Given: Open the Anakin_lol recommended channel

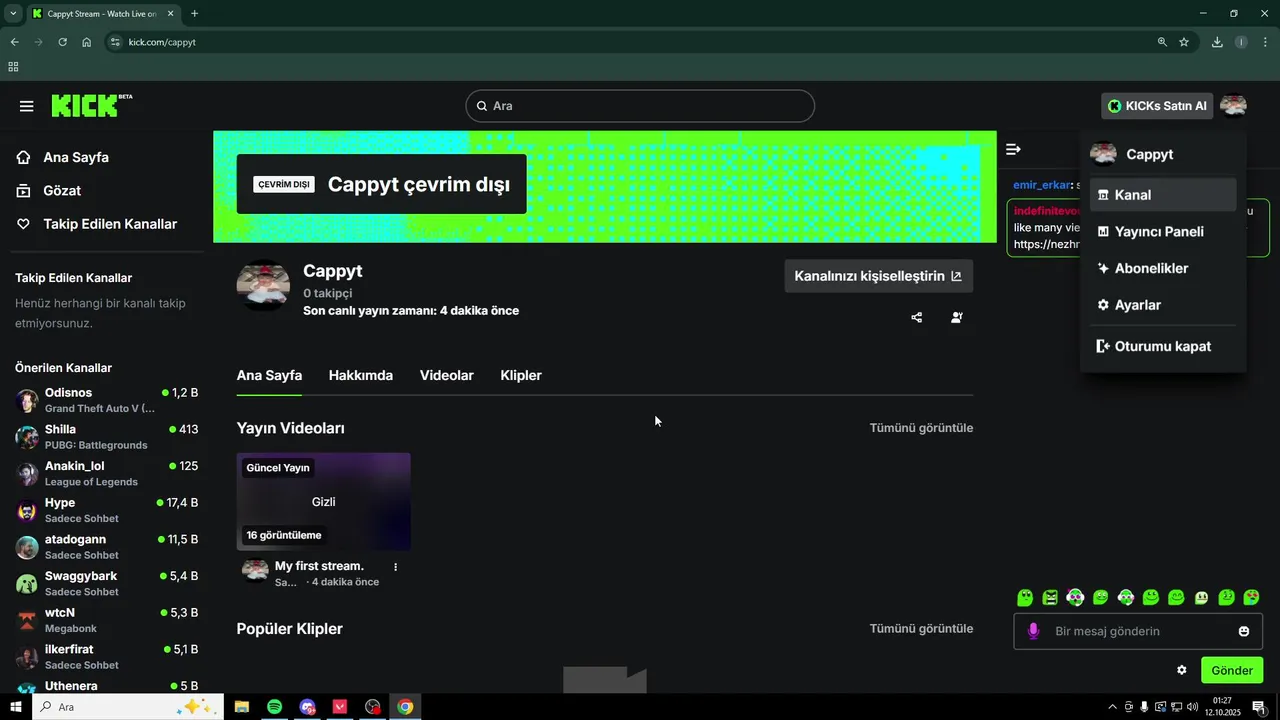Looking at the screenshot, I should click(107, 474).
